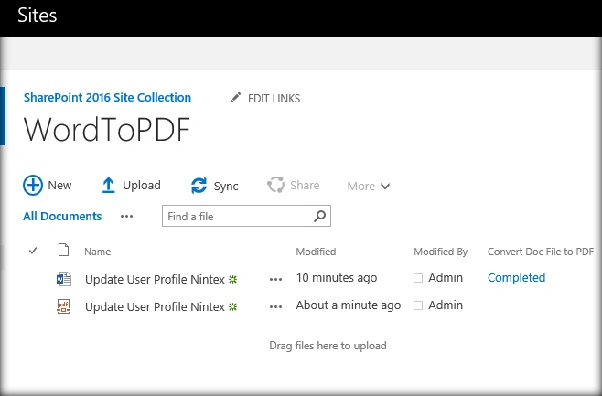
Task: Sort by Convert Doc File to PDF column
Action: point(541,252)
